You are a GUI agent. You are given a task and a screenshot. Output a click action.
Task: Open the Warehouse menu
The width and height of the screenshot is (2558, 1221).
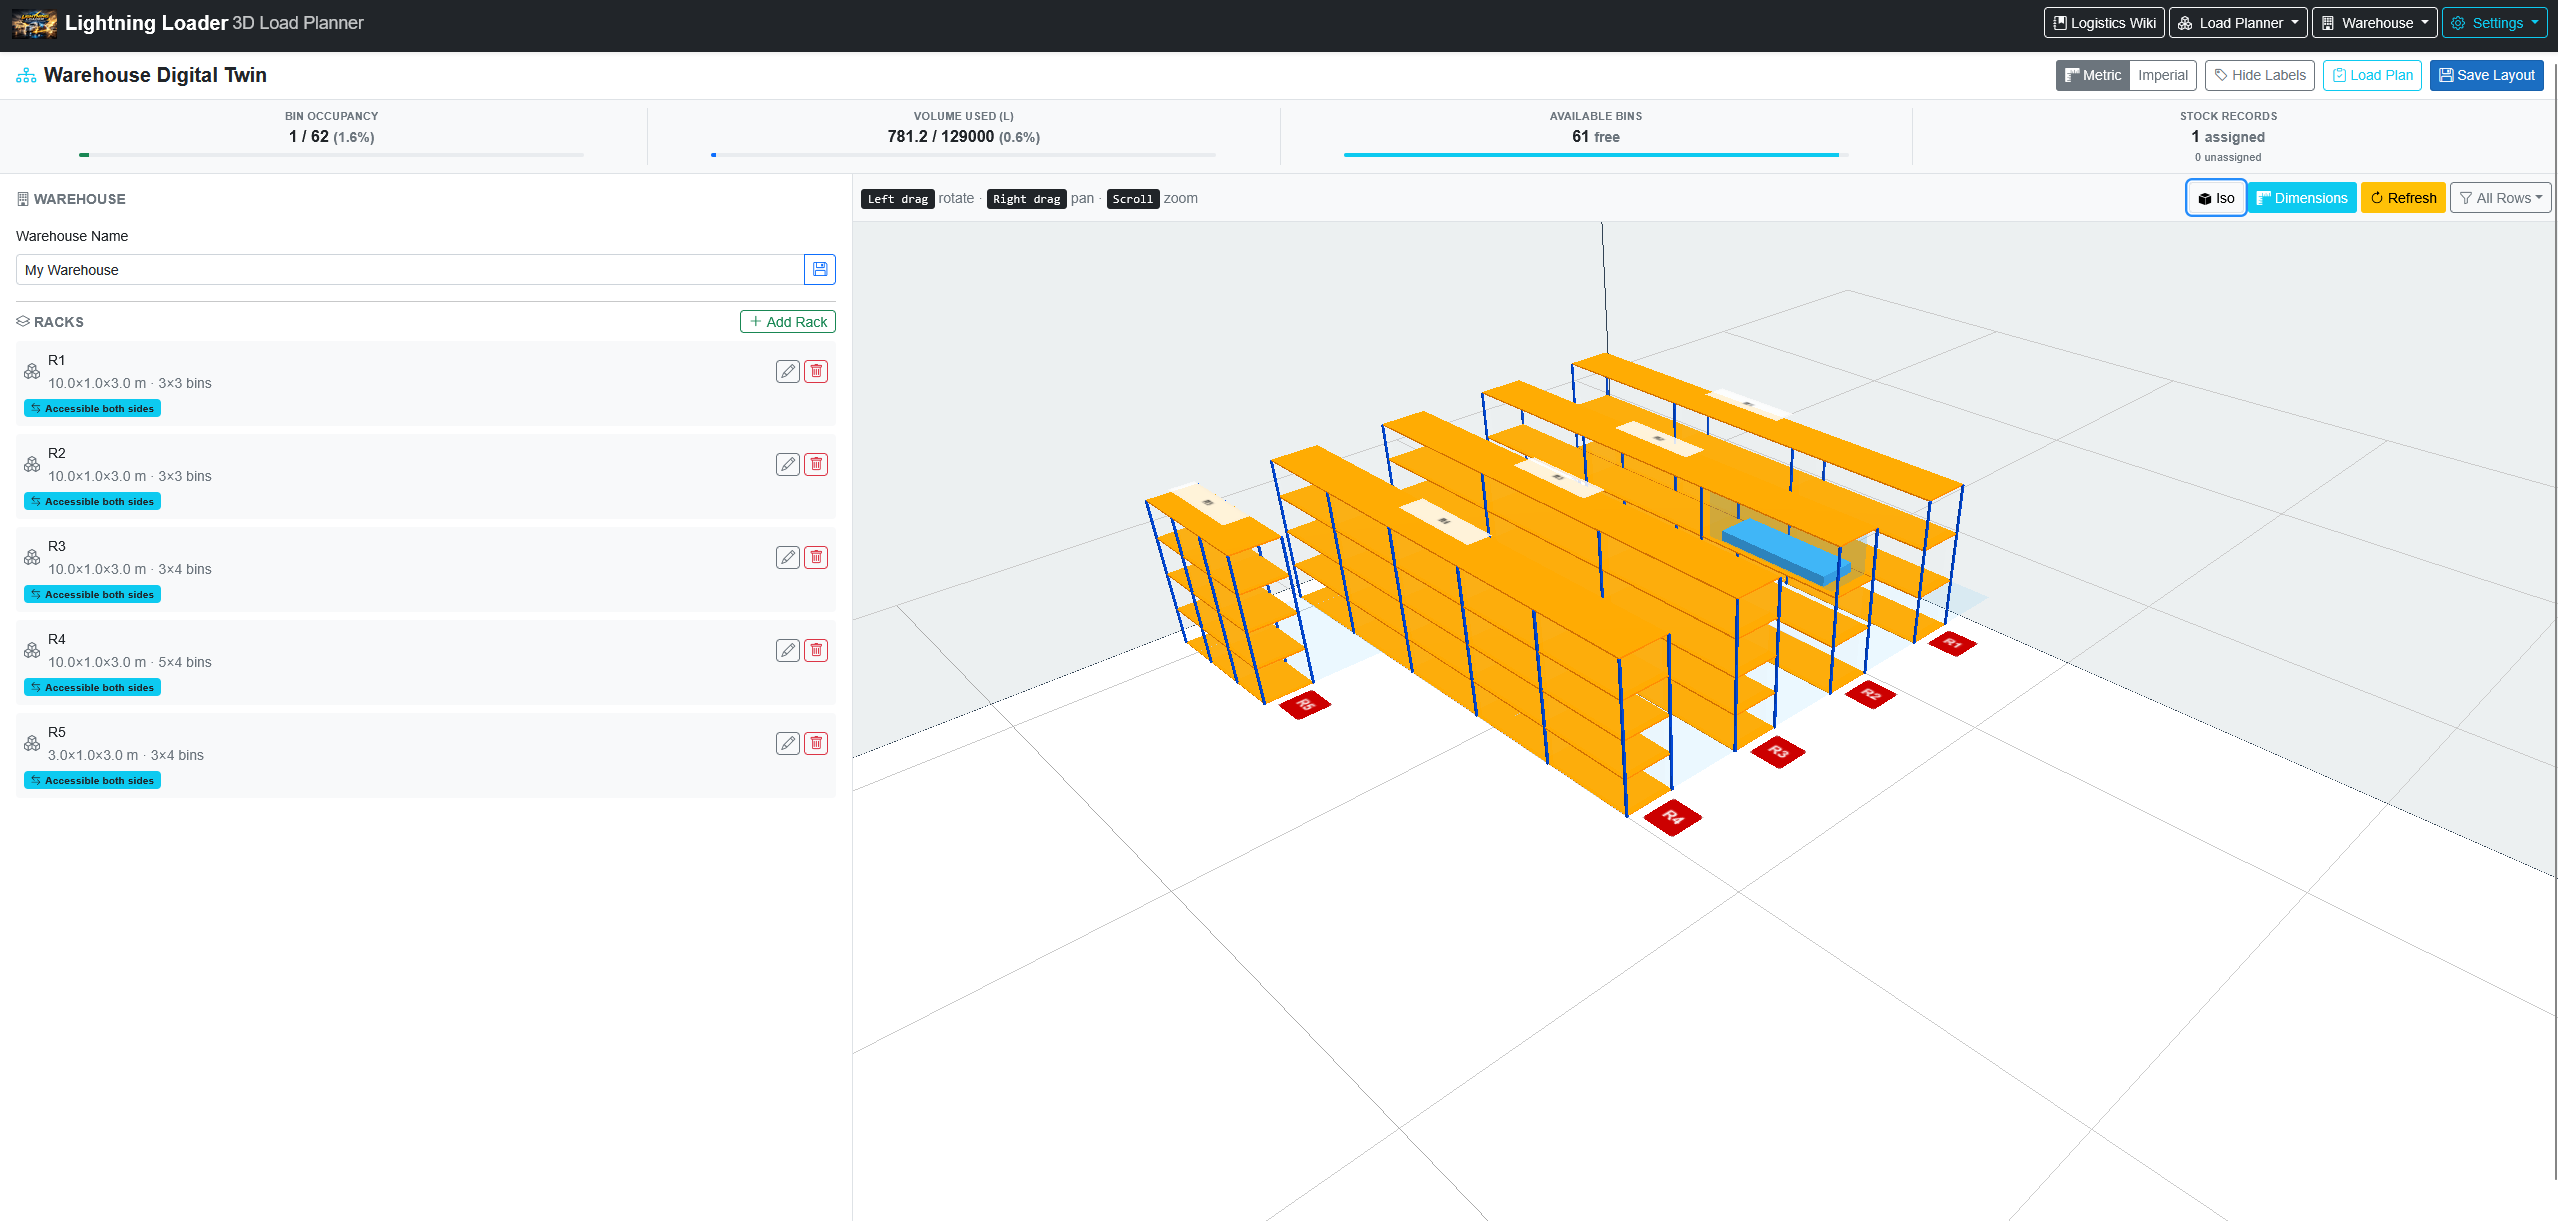(2374, 22)
